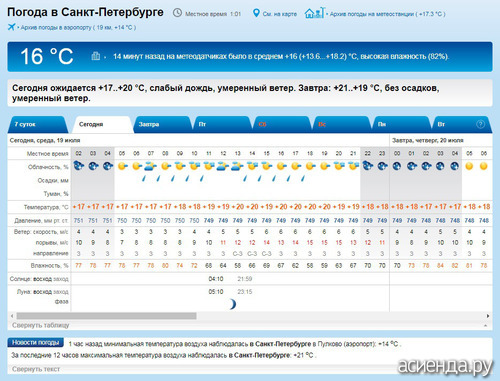Open См. на карте link
The image size is (500, 381).
[x=280, y=14]
